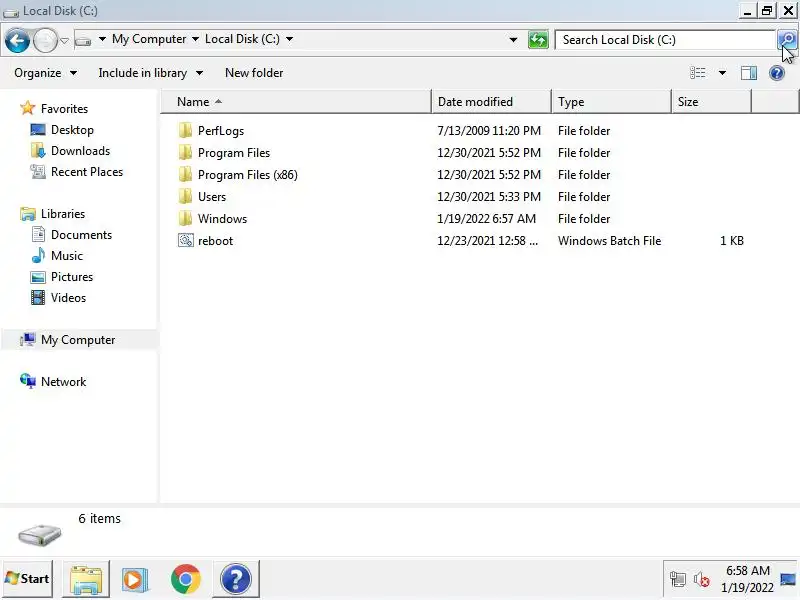Expand dropdown arrow before My Computer breadcrumb
Image resolution: width=800 pixels, height=600 pixels.
point(102,39)
